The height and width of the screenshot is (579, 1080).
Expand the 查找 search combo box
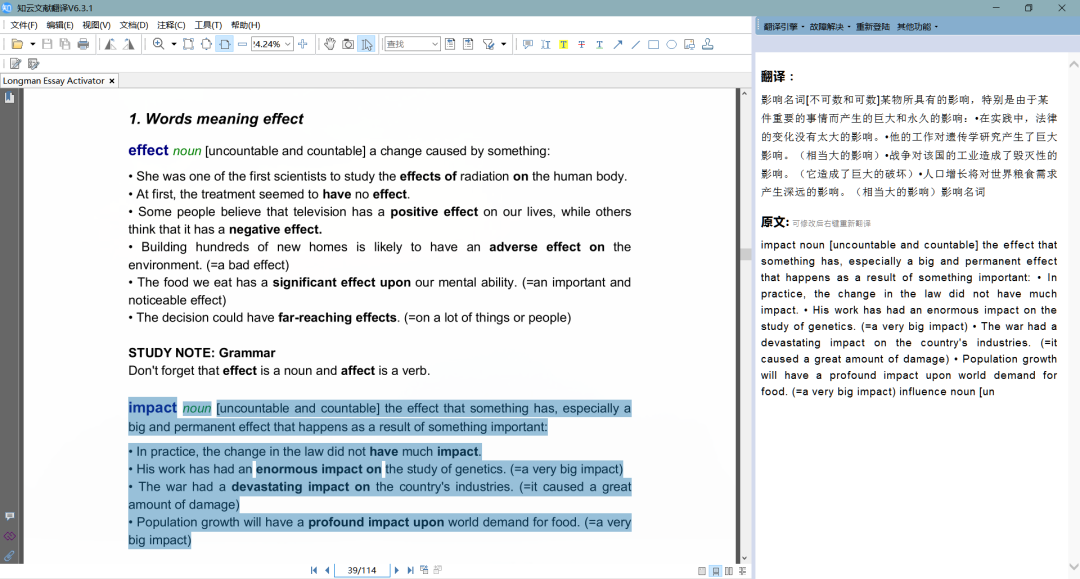pos(435,44)
